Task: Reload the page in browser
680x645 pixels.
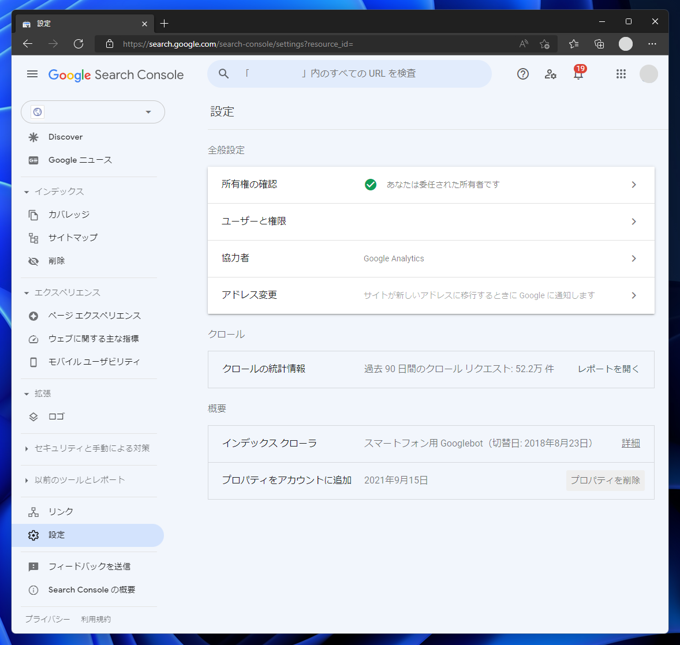Action: (78, 44)
